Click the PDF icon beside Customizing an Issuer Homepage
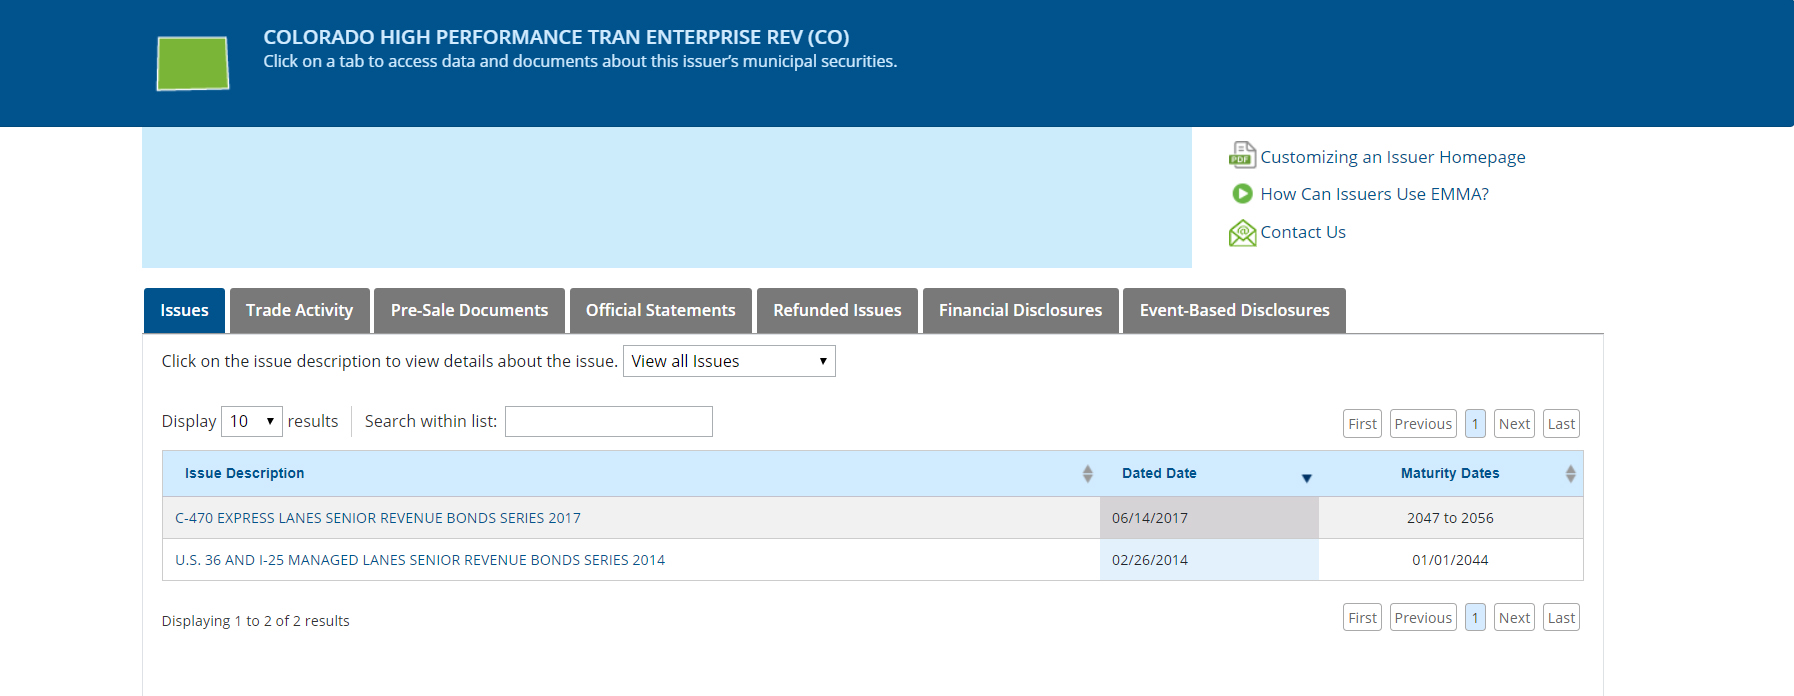The height and width of the screenshot is (696, 1794). 1242,155
